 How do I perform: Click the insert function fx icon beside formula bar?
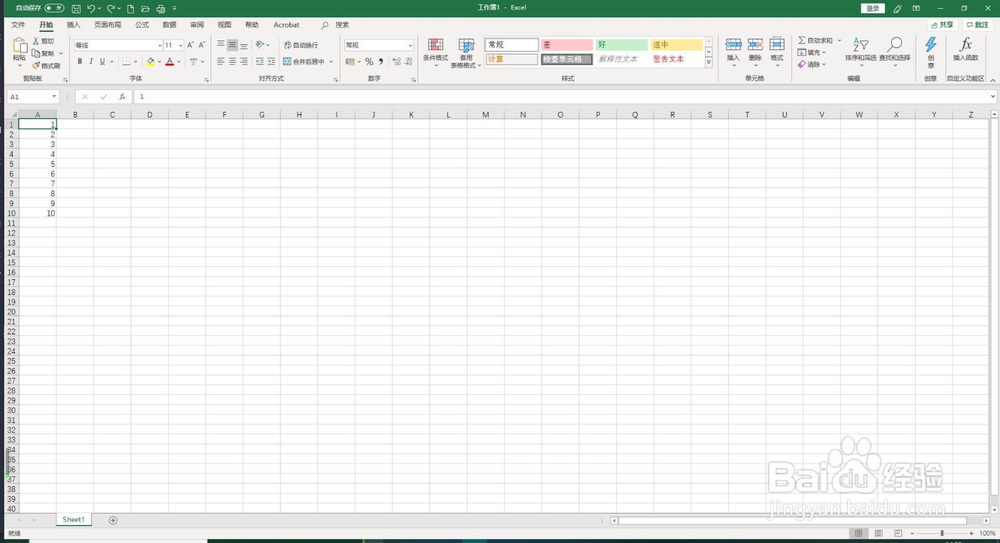point(122,97)
